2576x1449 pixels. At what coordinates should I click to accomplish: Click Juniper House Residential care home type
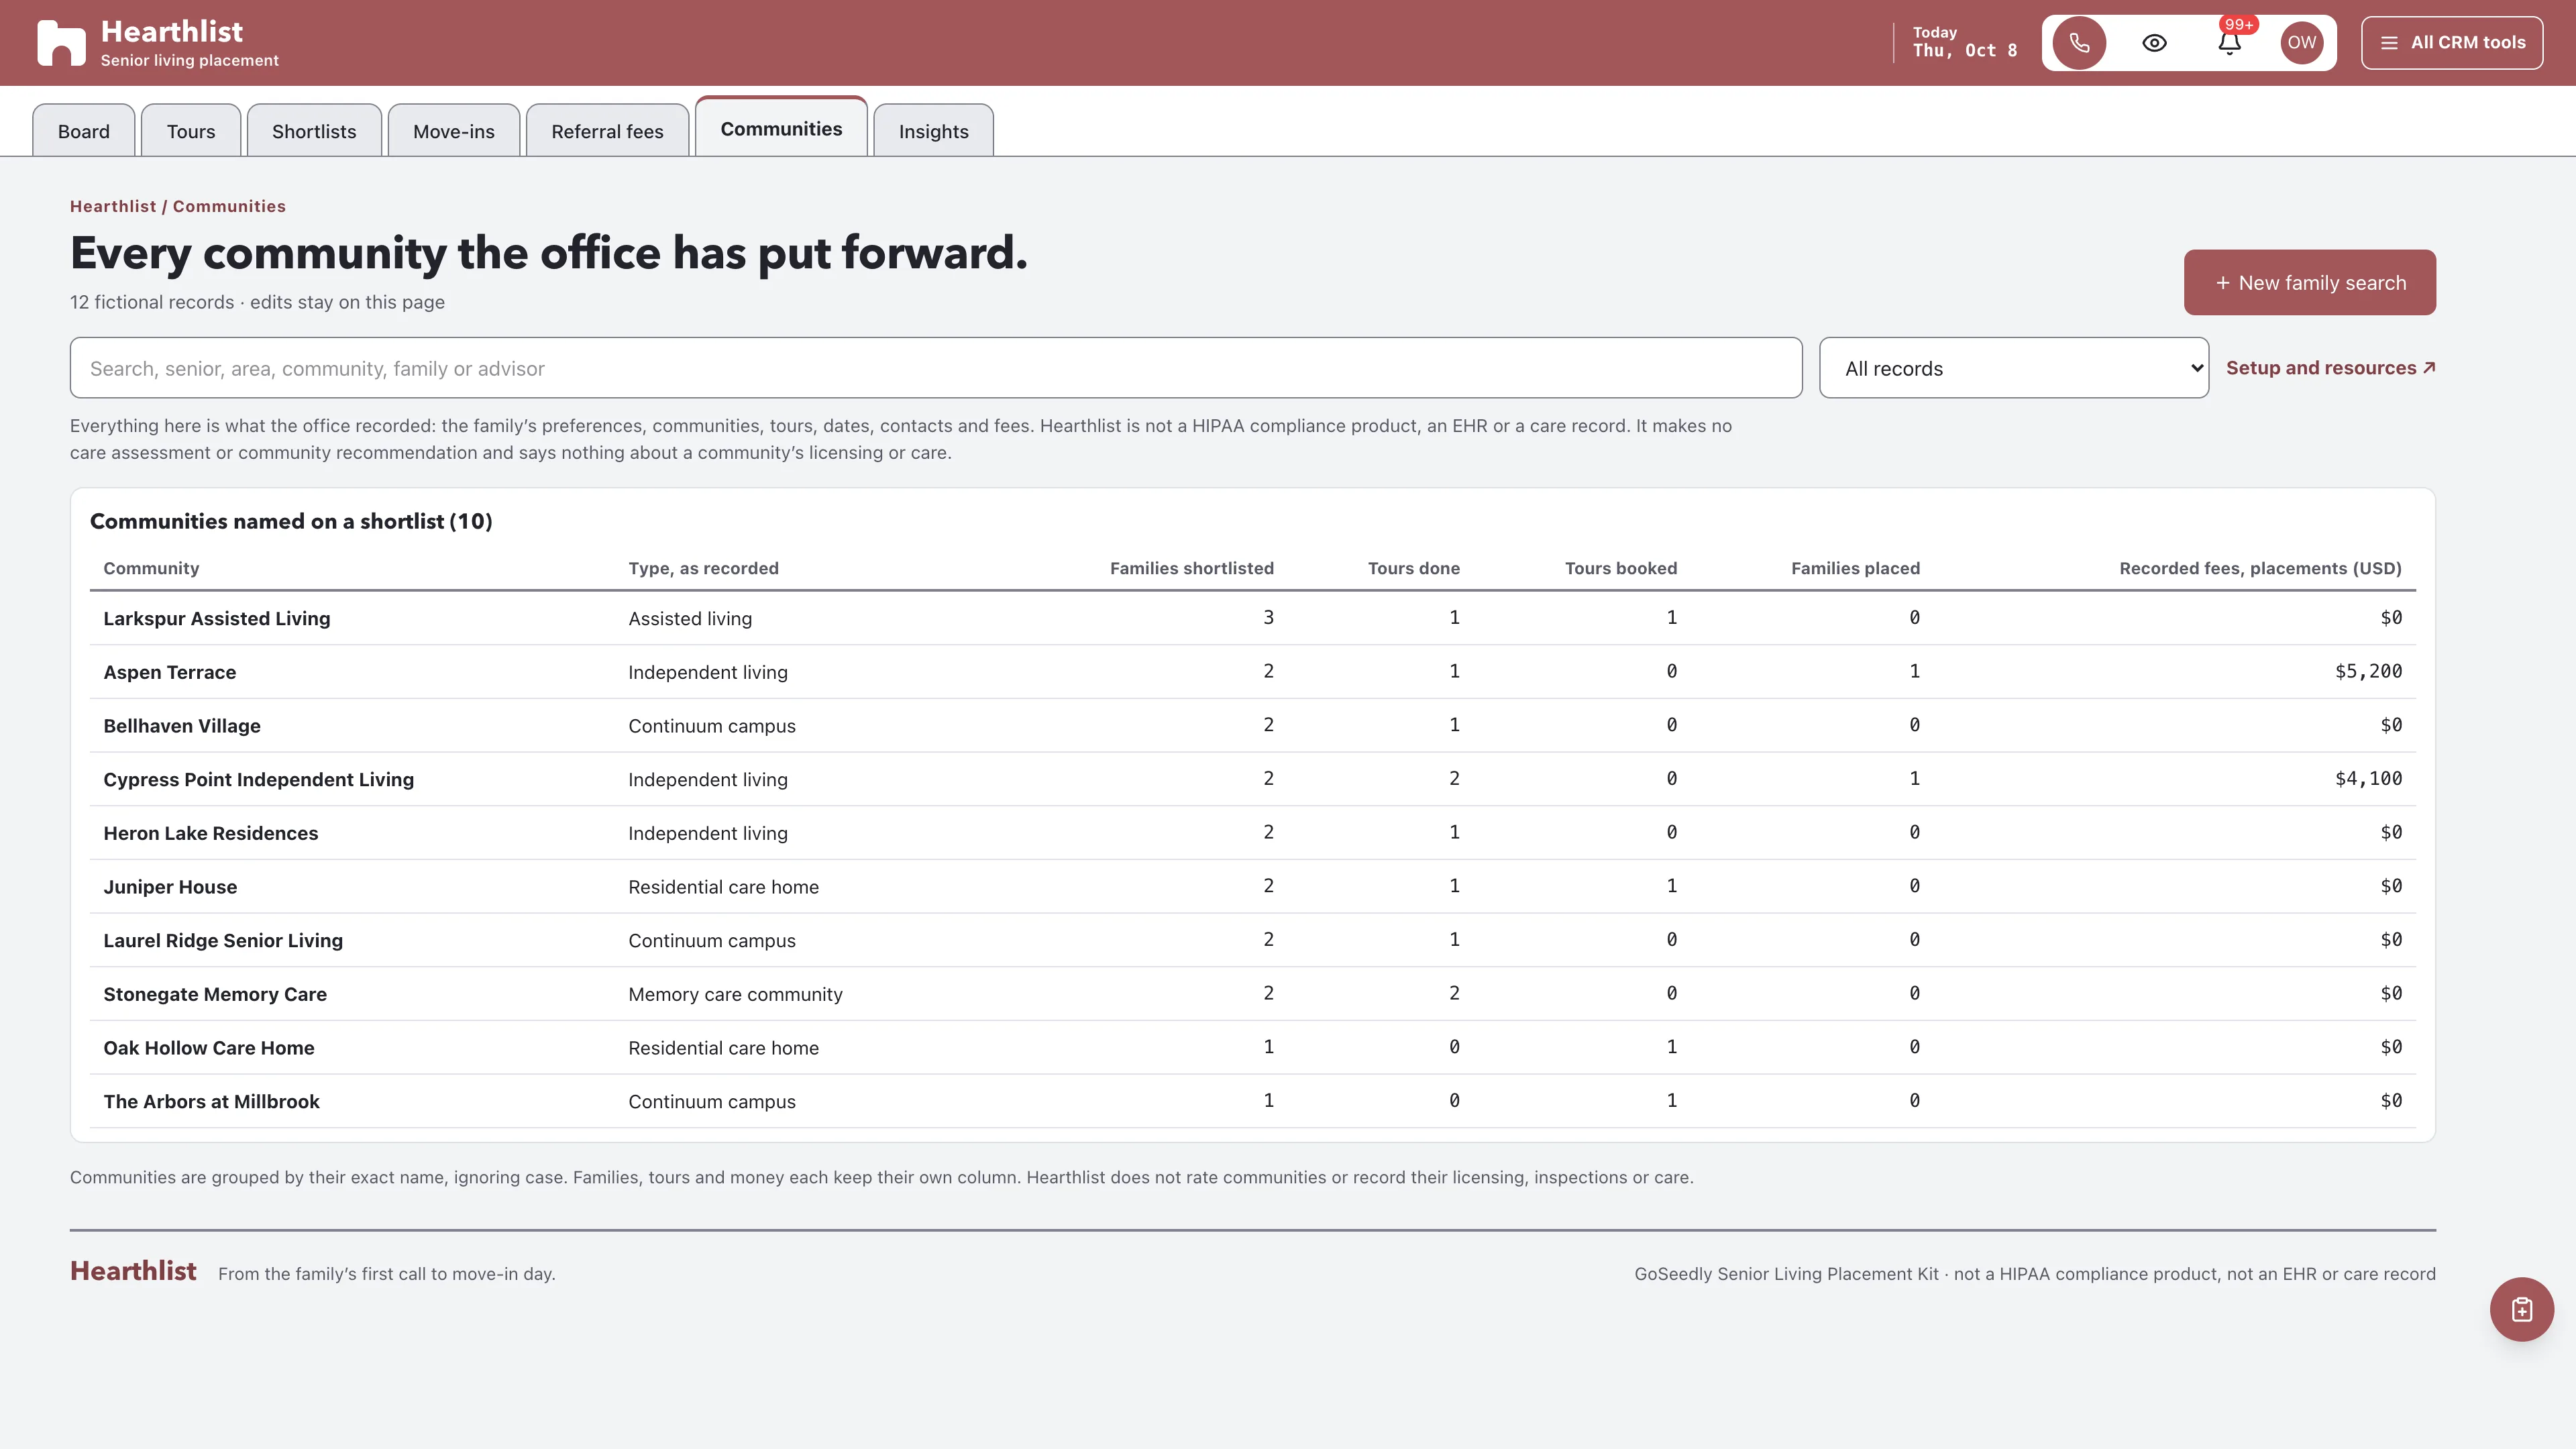pos(723,887)
